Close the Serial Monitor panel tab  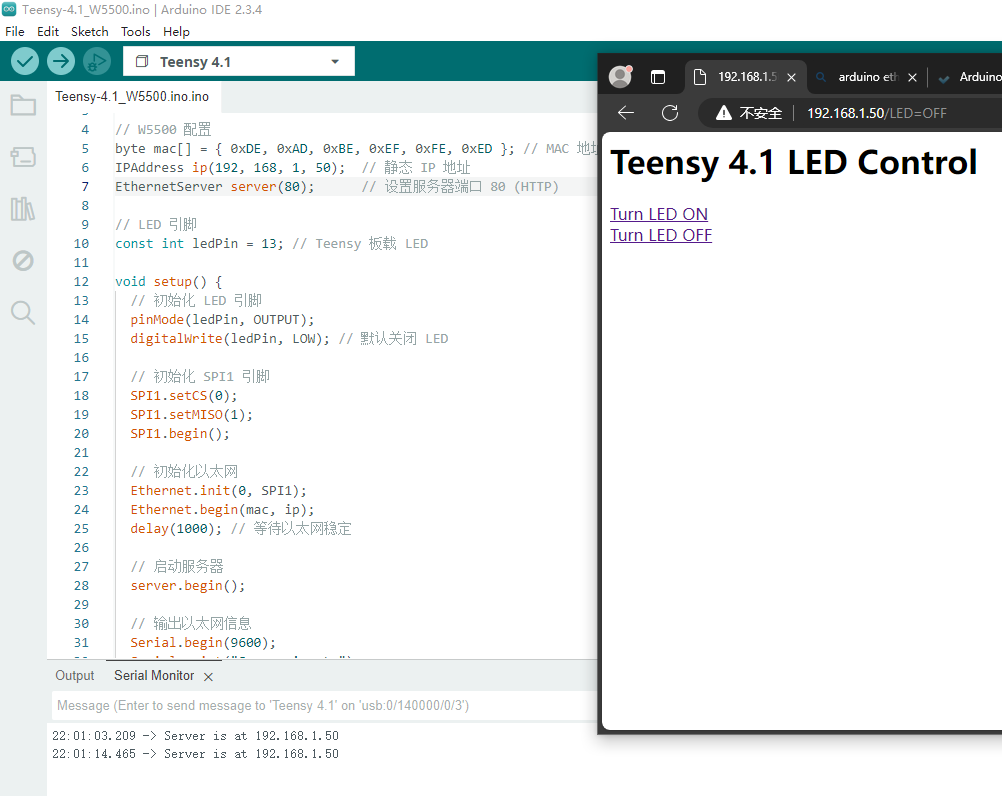[208, 677]
